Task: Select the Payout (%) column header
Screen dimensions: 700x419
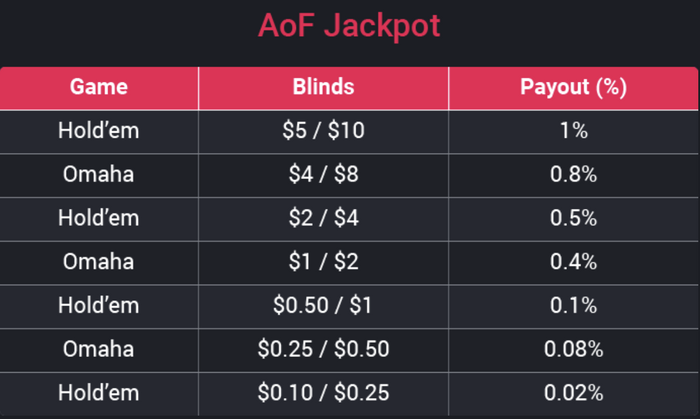Action: (573, 87)
